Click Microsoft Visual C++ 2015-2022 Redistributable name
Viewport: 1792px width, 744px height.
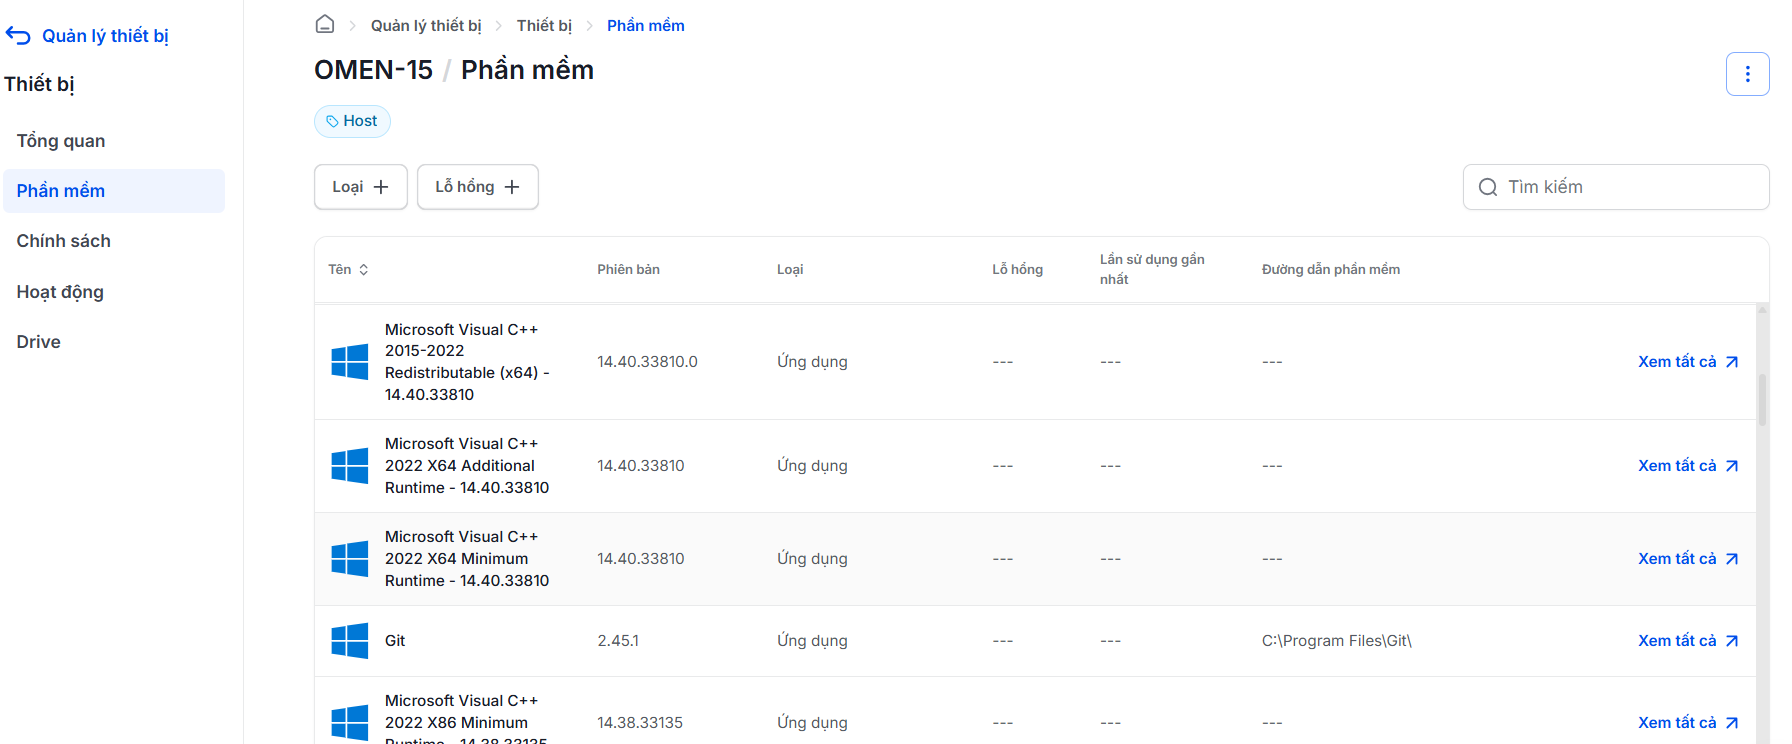point(467,362)
